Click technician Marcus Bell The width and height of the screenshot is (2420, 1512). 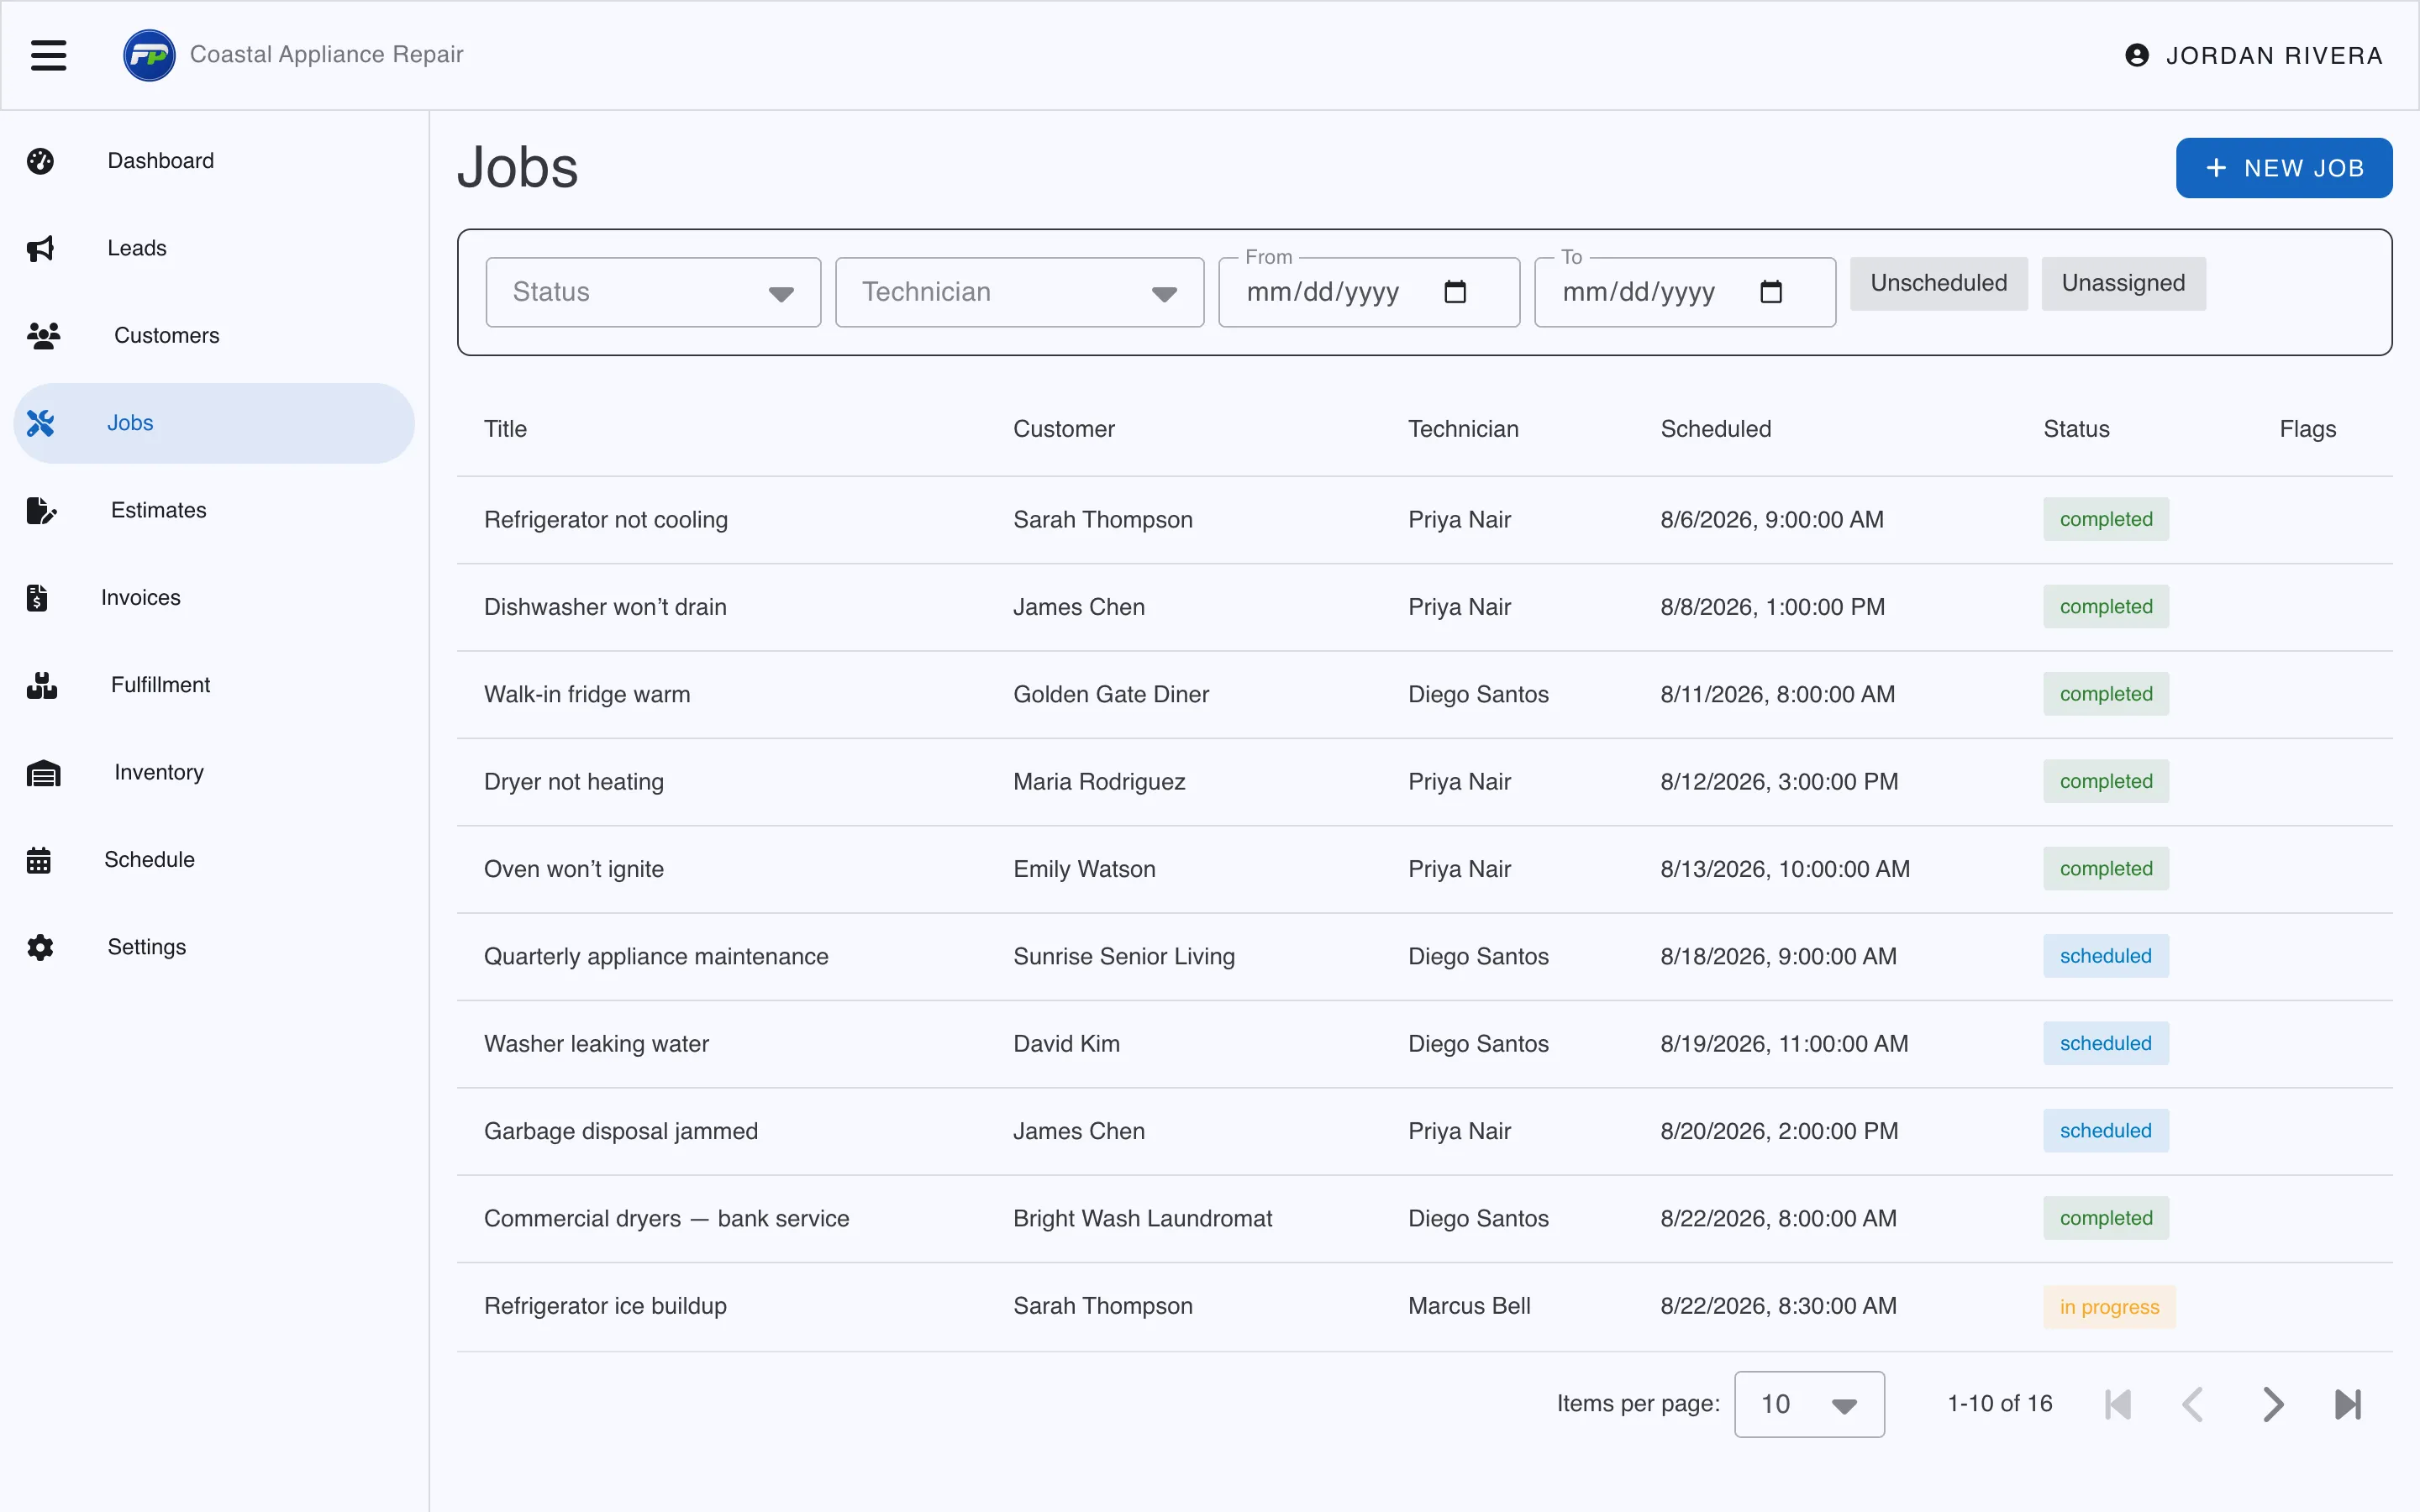click(x=1469, y=1306)
